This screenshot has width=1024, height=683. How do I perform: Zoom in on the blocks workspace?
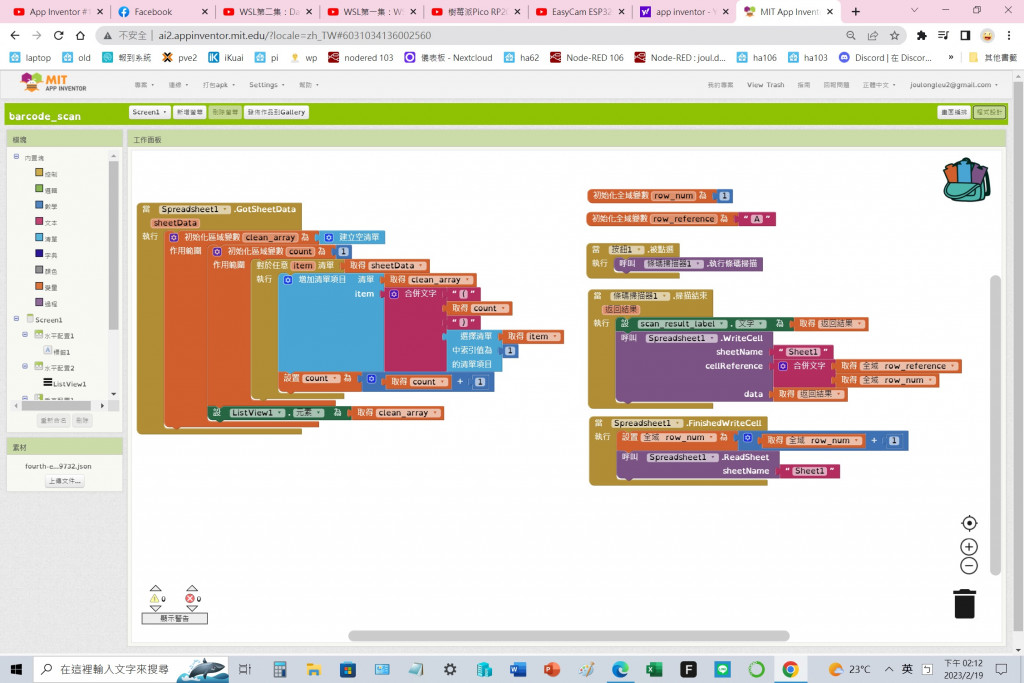[969, 547]
